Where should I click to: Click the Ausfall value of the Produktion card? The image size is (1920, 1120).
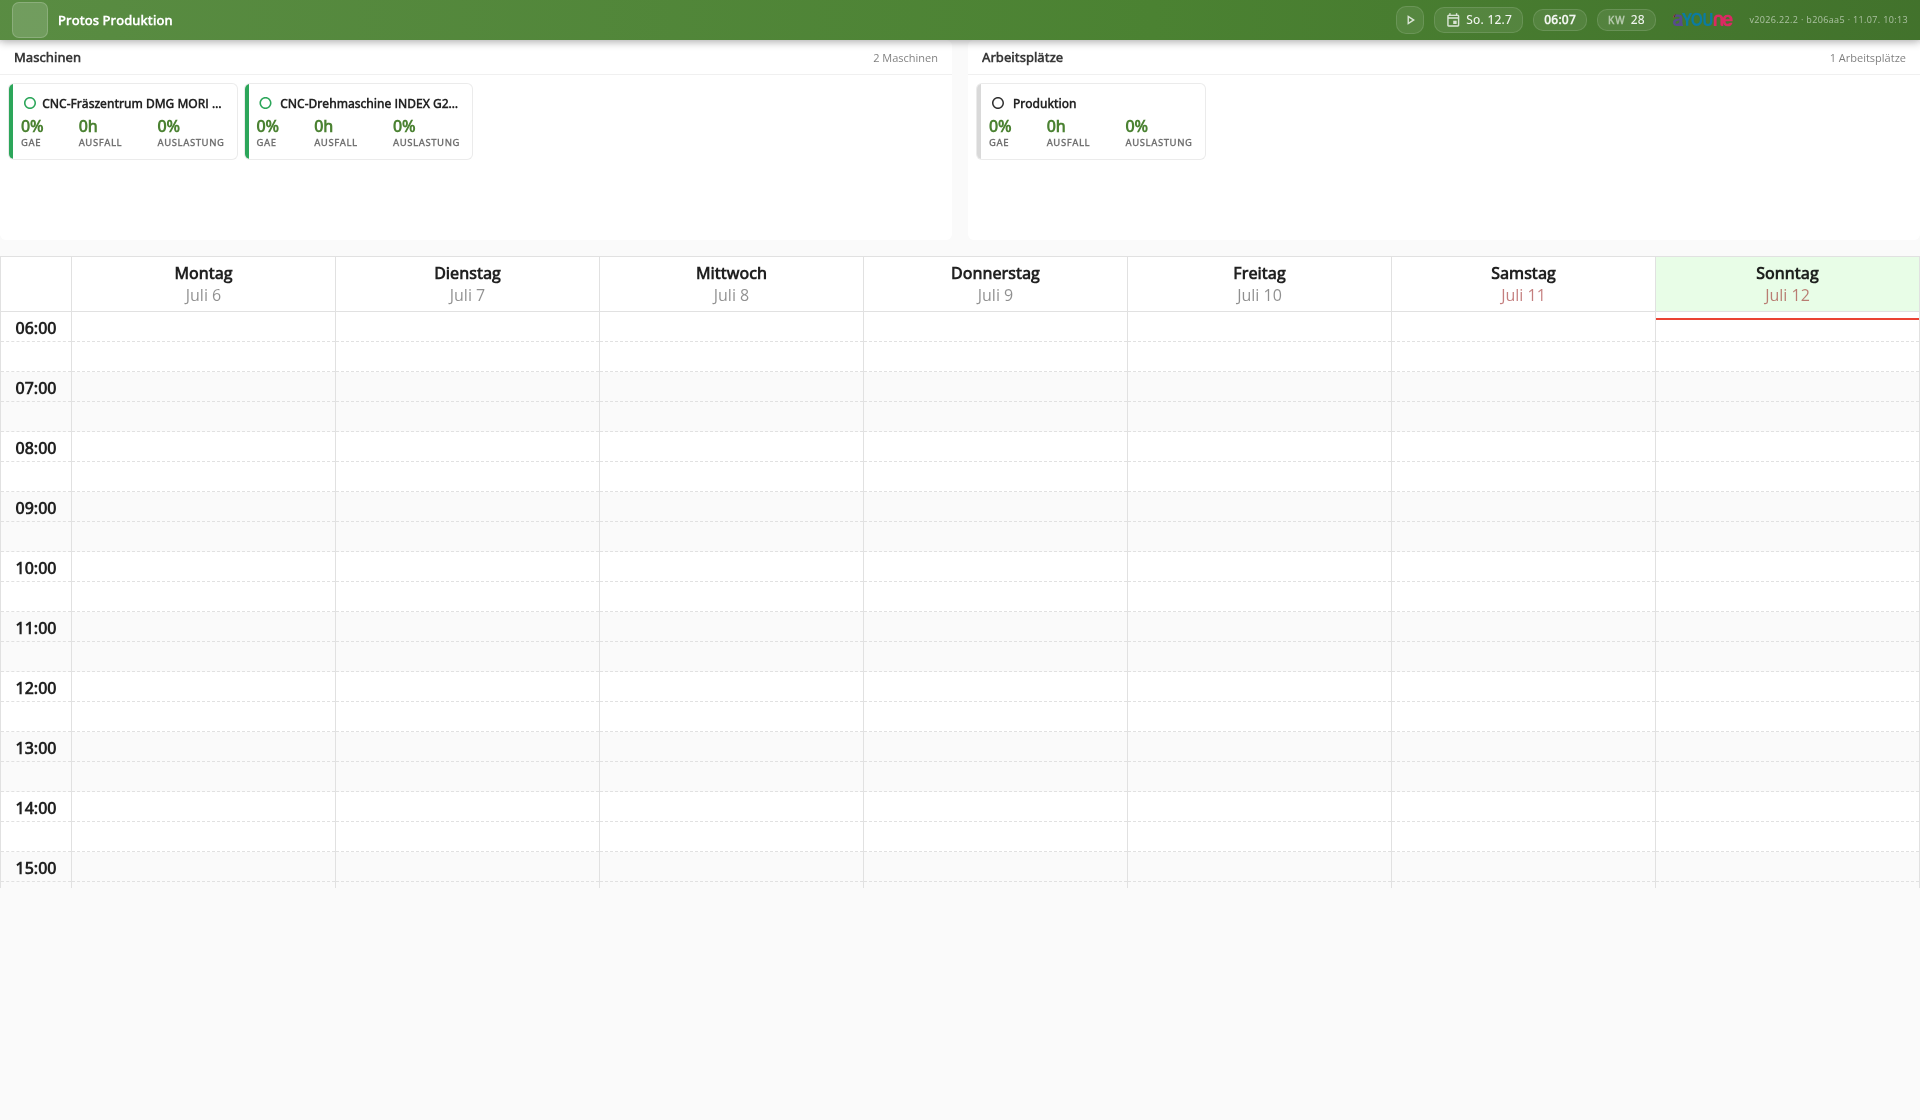pos(1056,126)
